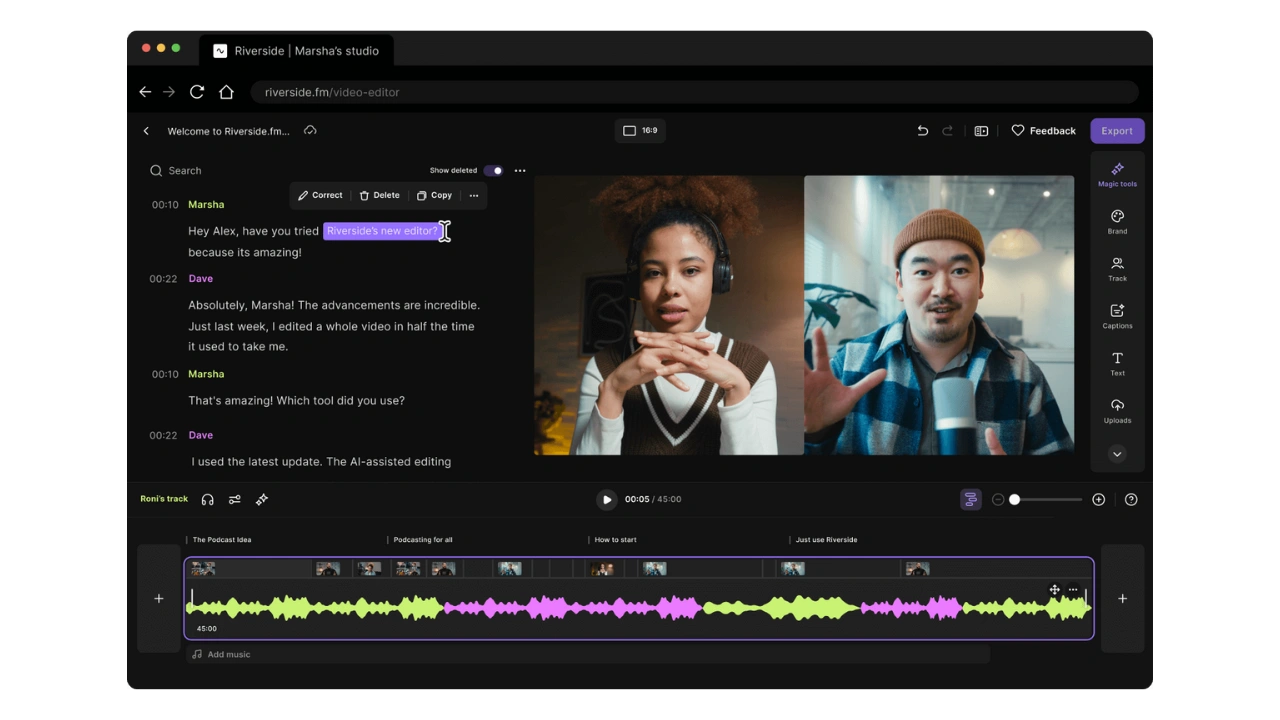The width and height of the screenshot is (1280, 720).
Task: Open the Magic tools panel
Action: coord(1117,174)
